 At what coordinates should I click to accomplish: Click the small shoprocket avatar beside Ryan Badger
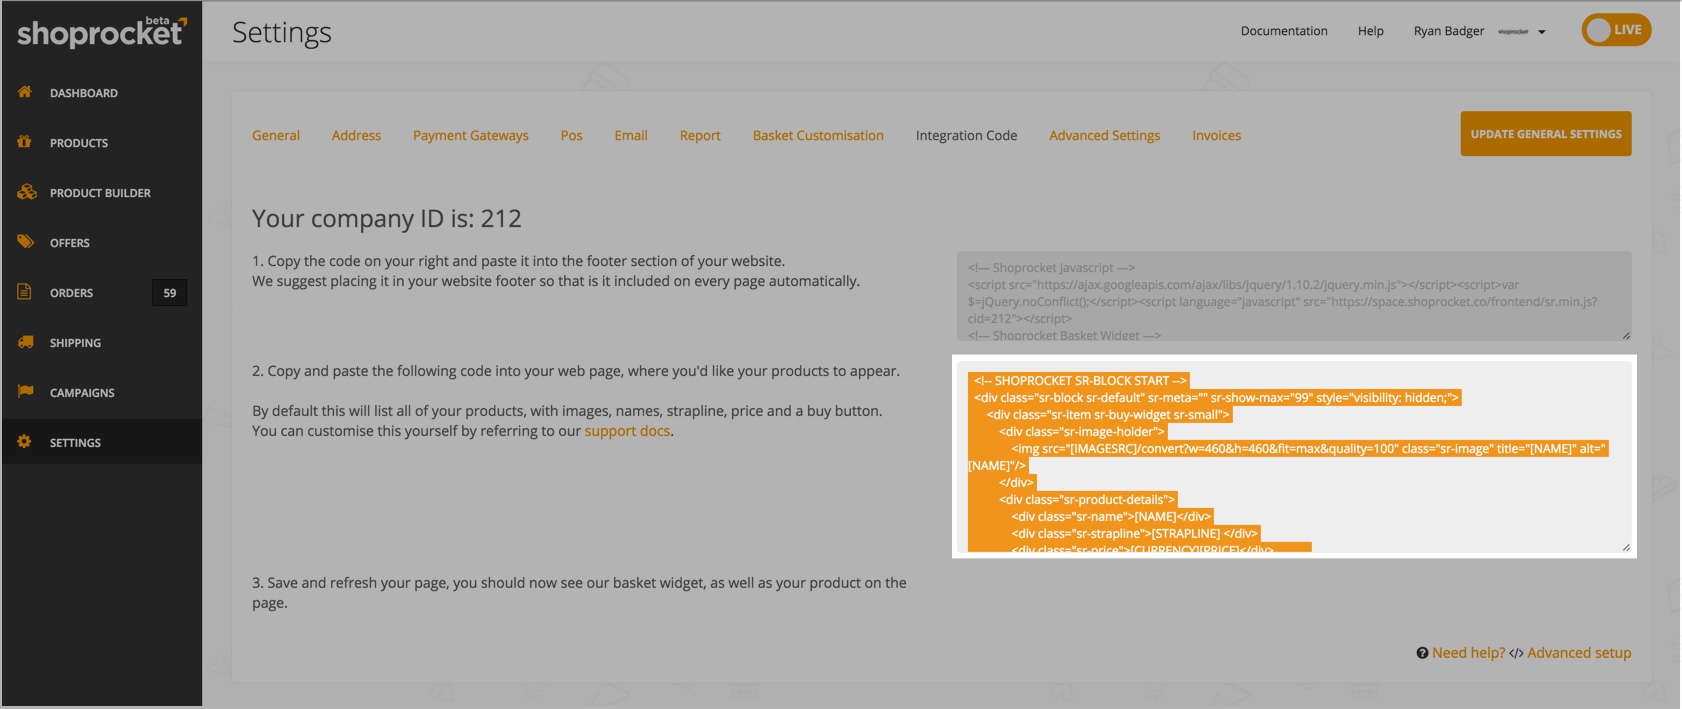click(1513, 32)
